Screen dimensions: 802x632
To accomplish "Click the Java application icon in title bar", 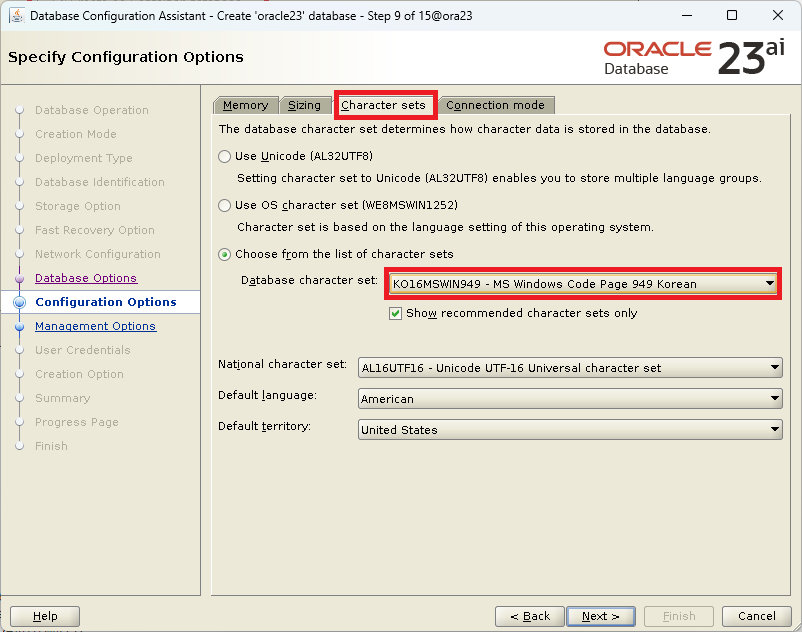I will [16, 16].
